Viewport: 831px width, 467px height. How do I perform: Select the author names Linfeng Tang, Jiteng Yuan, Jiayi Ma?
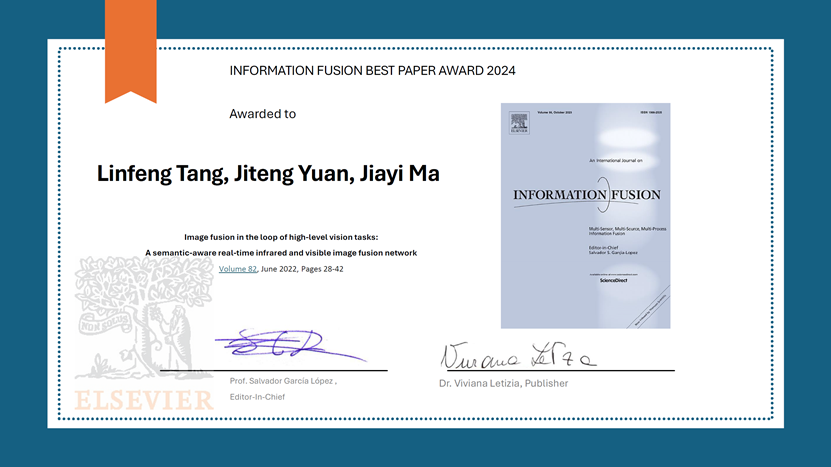(268, 174)
